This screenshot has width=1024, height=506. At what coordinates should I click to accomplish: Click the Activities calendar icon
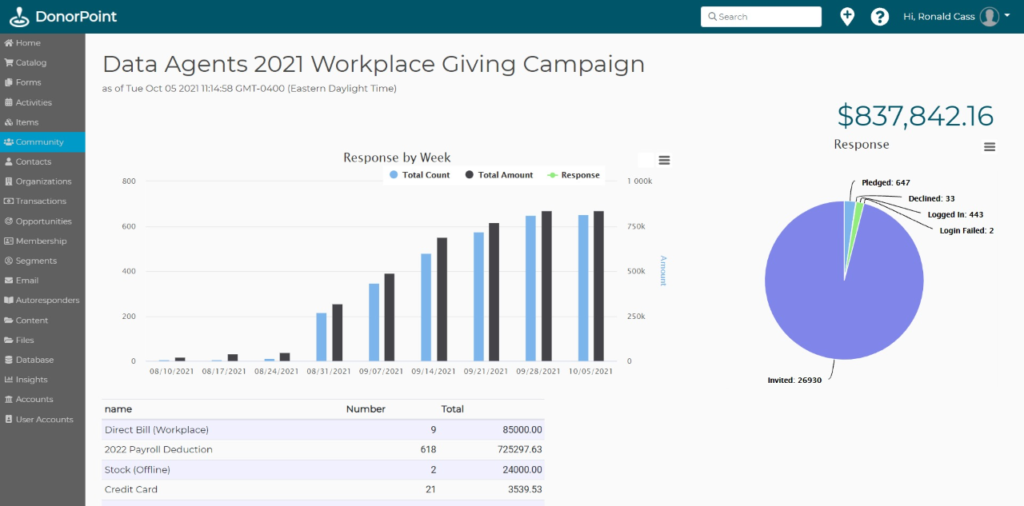pyautogui.click(x=8, y=103)
